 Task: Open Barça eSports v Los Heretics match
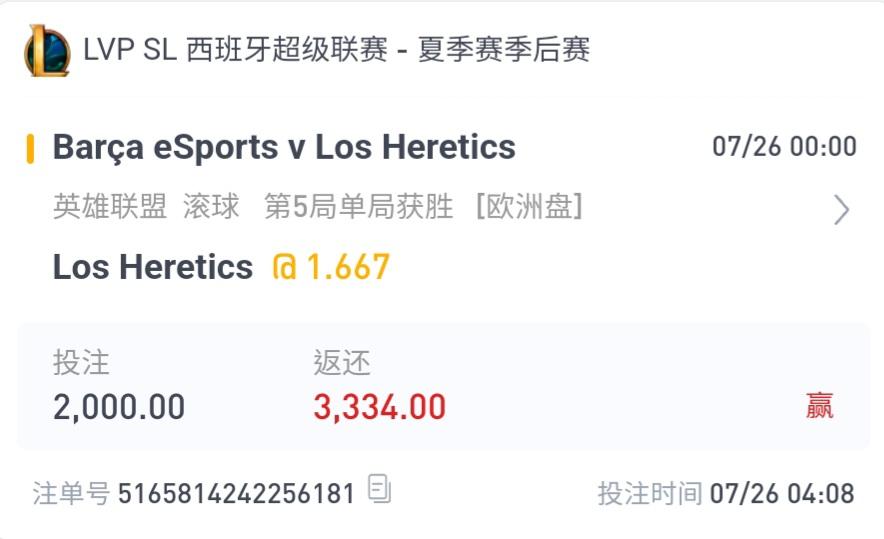click(x=284, y=148)
